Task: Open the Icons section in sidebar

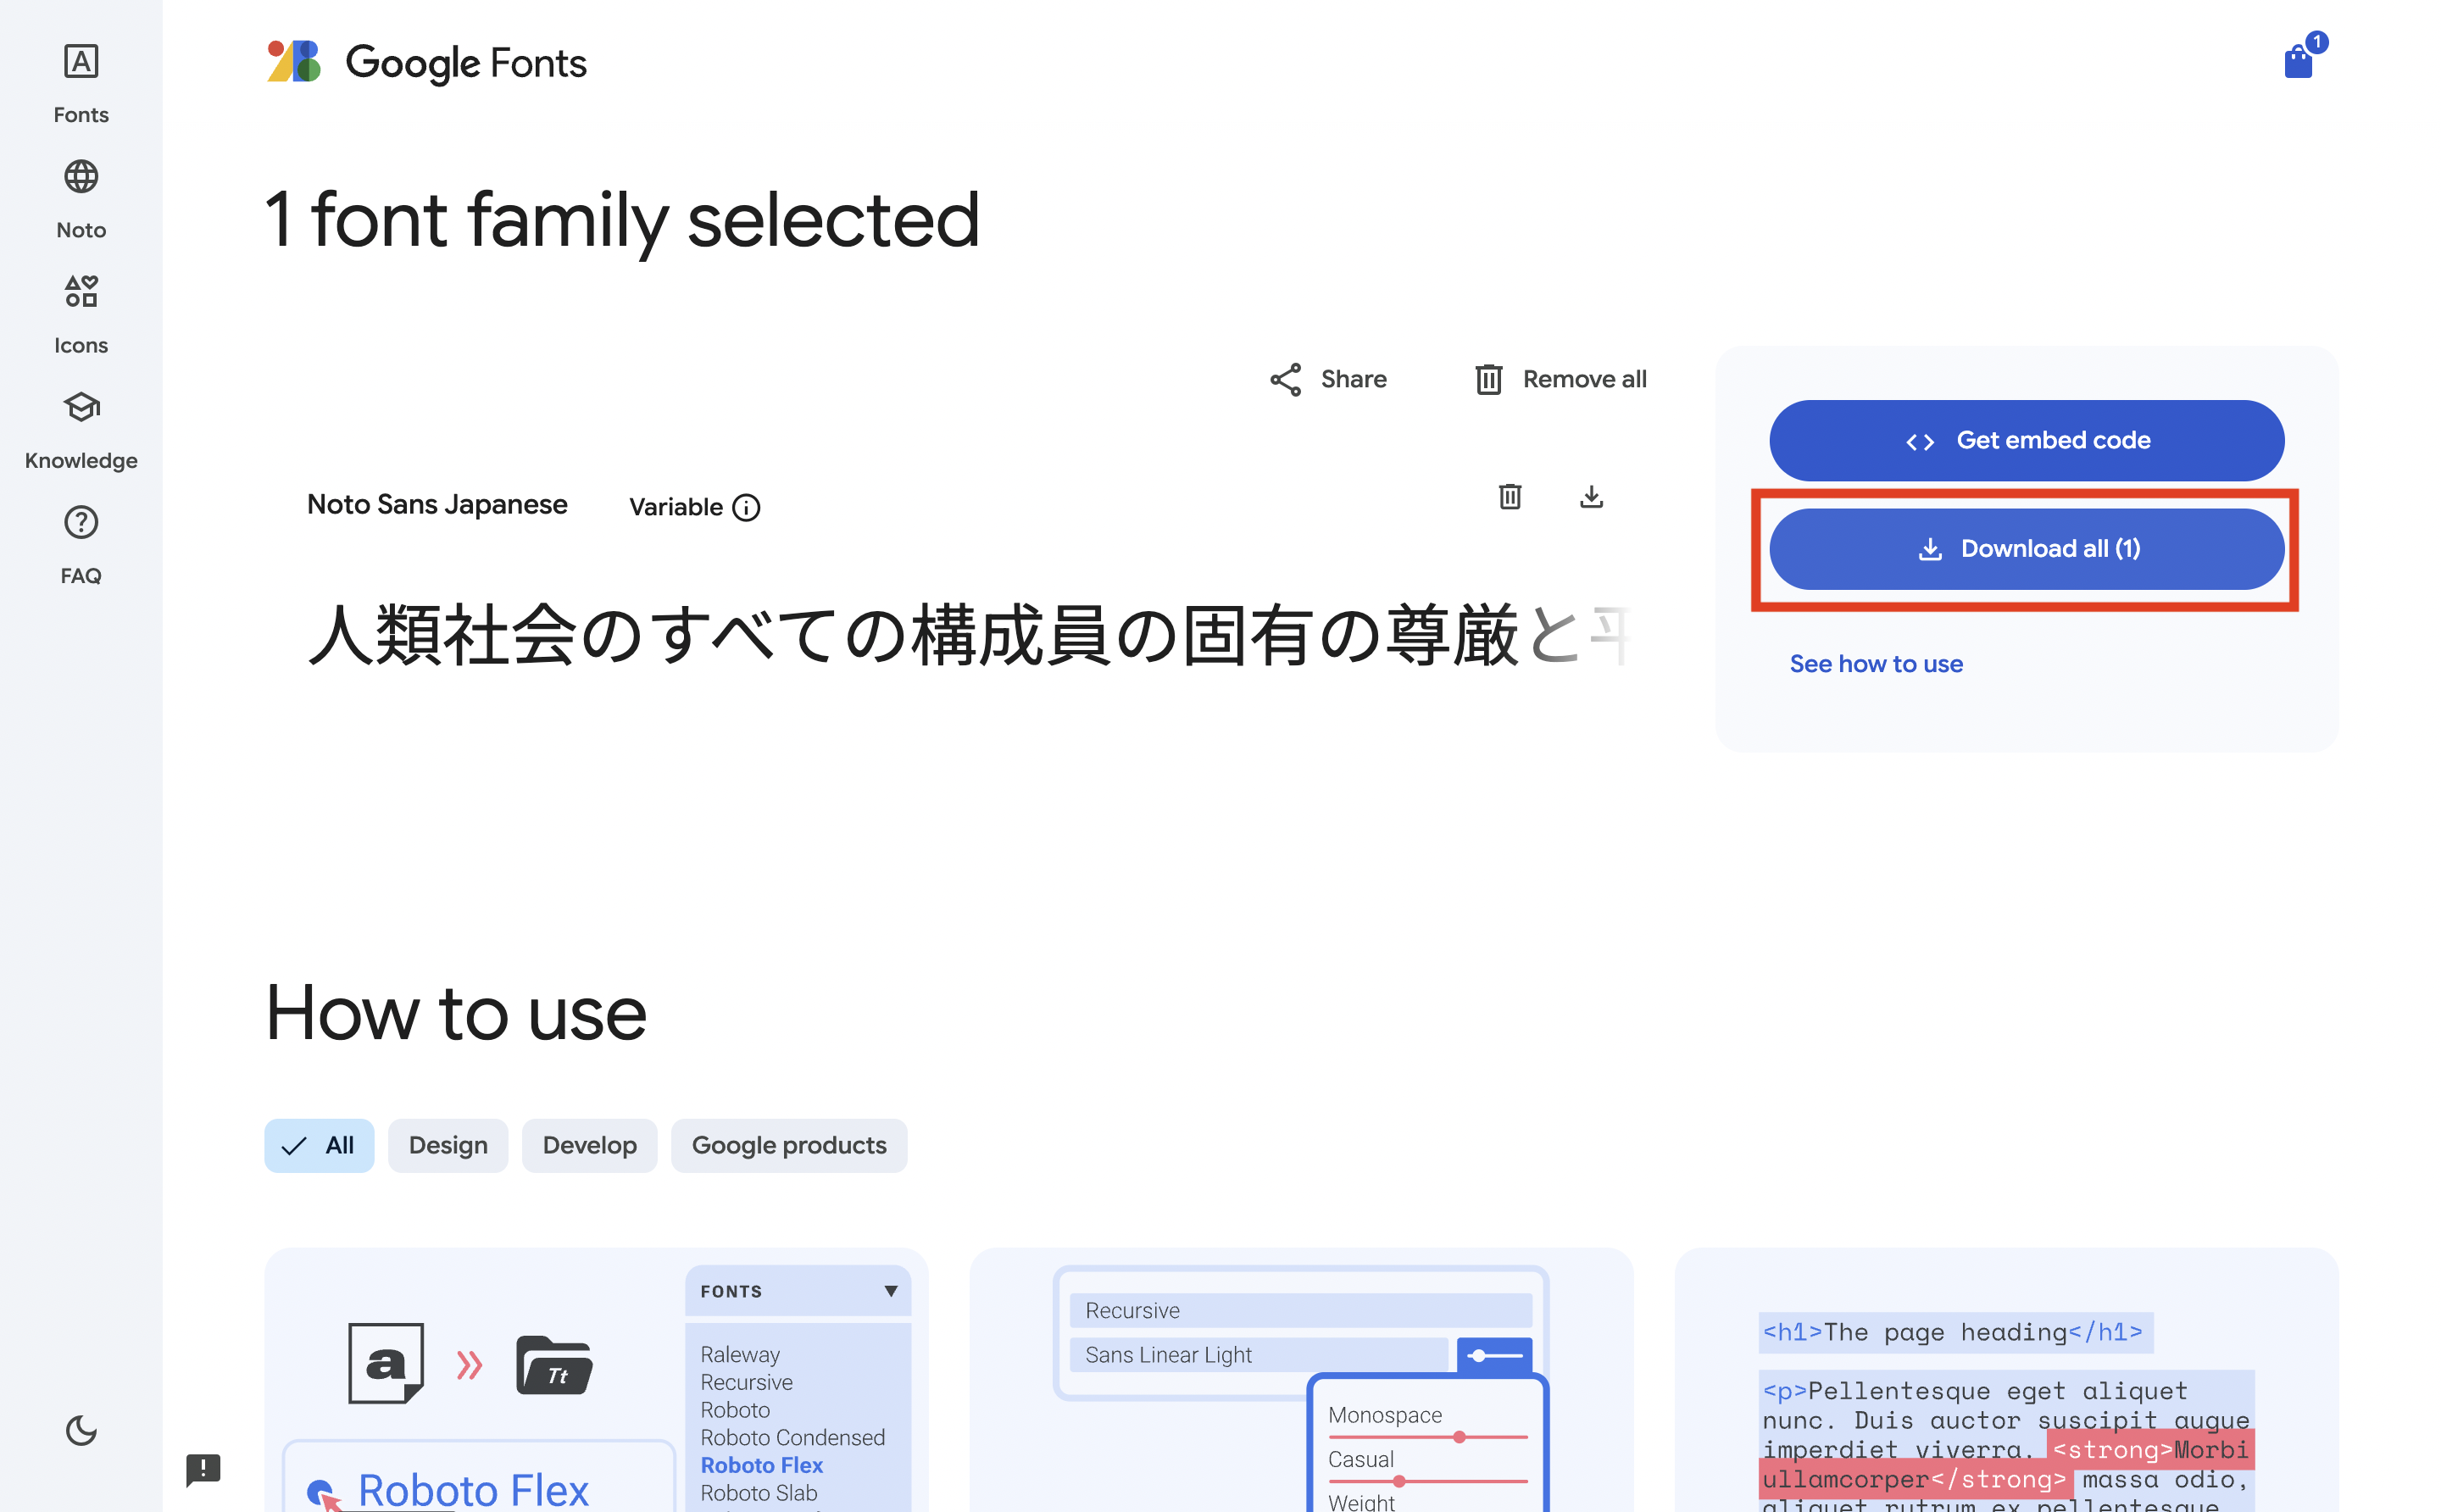Action: [81, 315]
